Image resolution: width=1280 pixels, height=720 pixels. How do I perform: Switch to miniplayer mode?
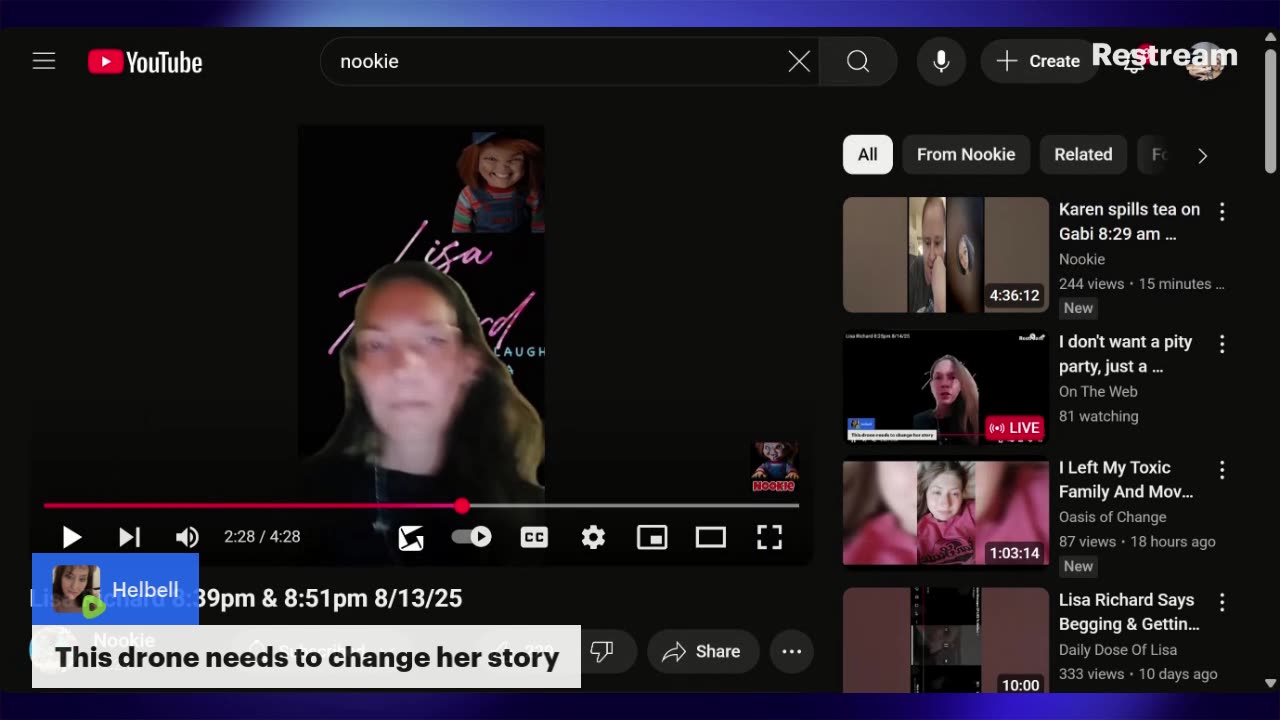(x=652, y=537)
